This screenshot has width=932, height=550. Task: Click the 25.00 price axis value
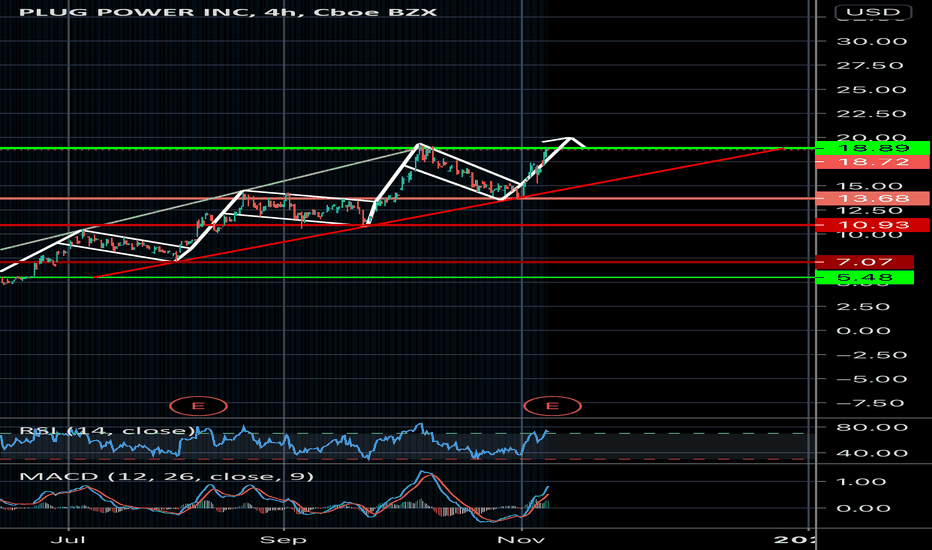tap(872, 90)
